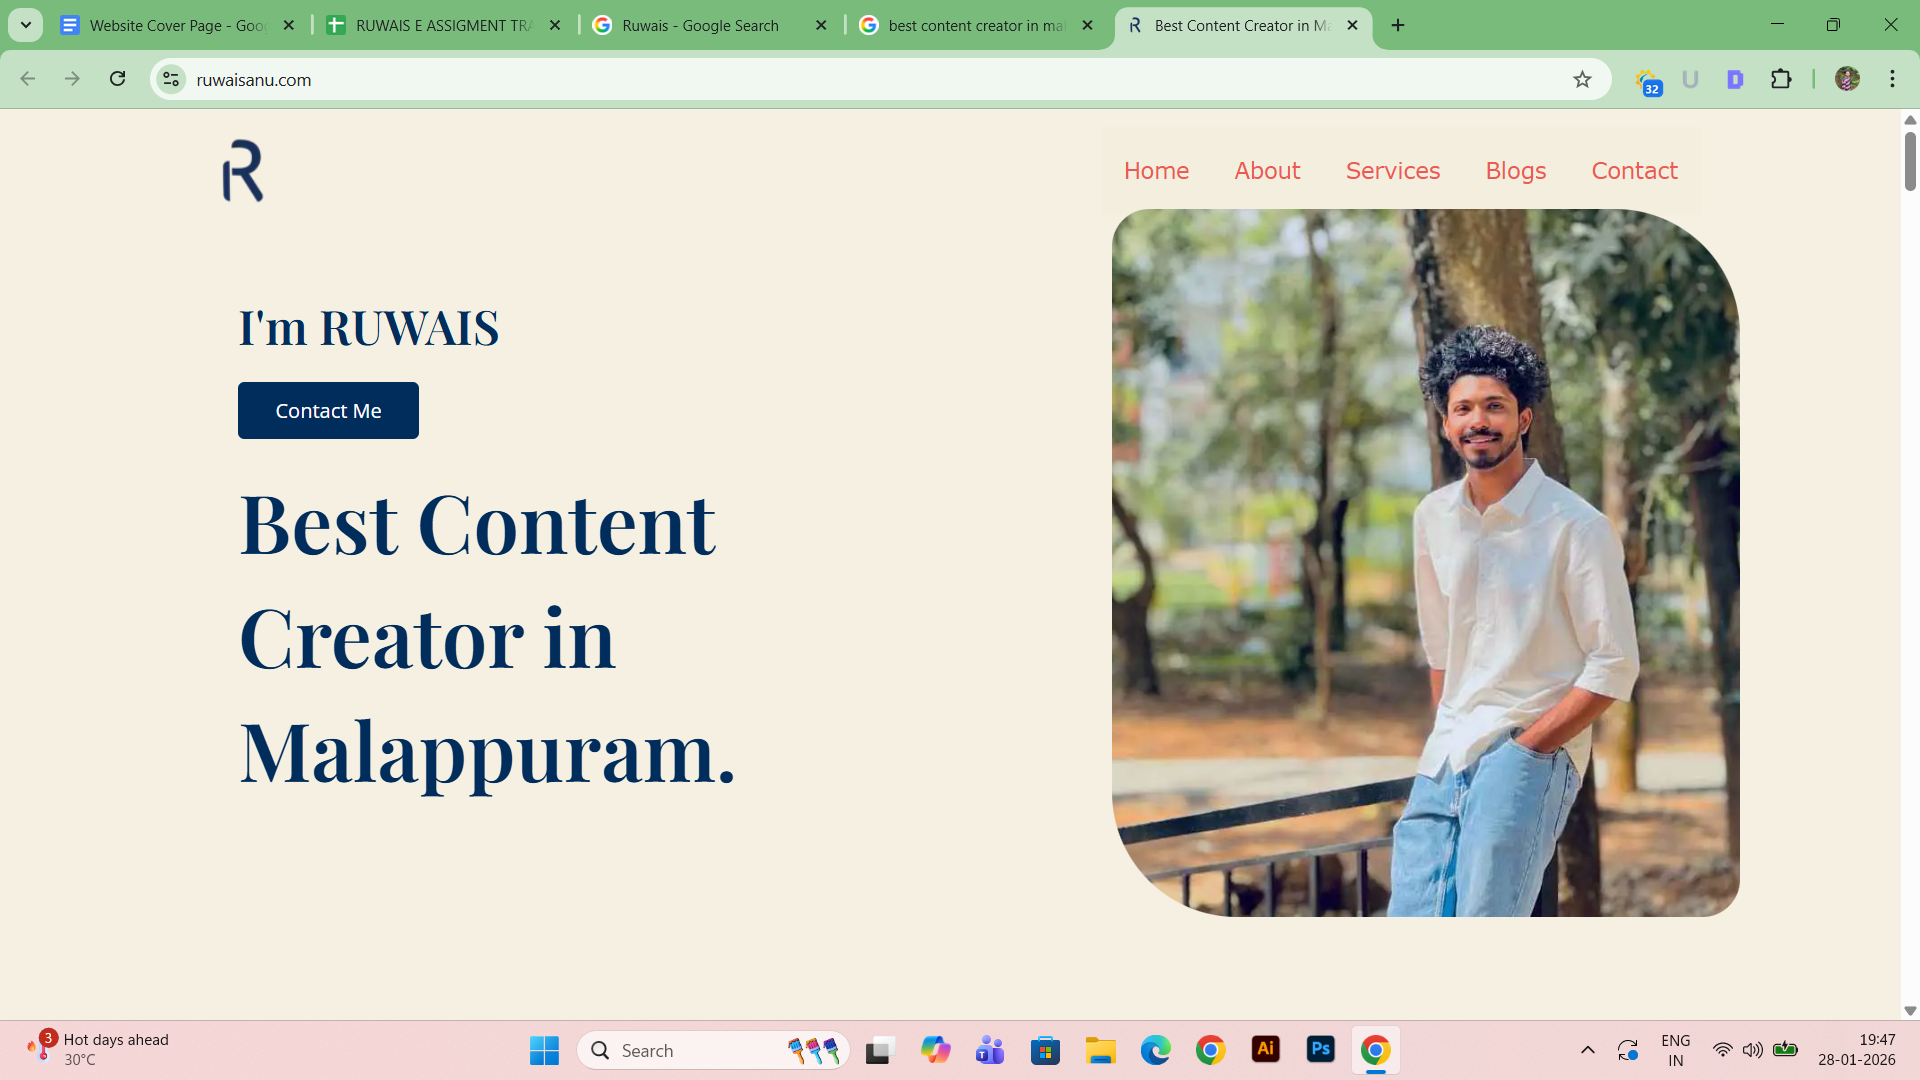Click the site information icon in address bar

[x=171, y=79]
